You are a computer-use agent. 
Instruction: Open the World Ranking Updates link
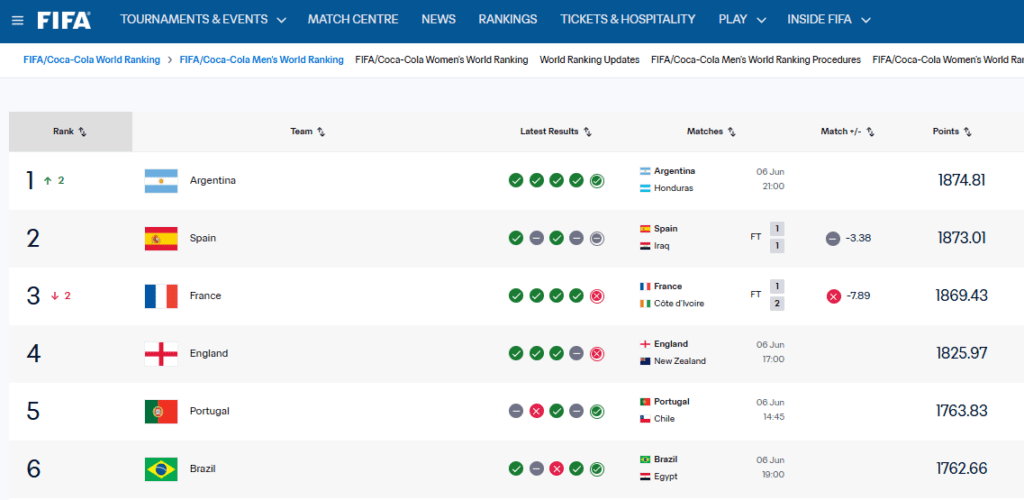click(x=589, y=60)
